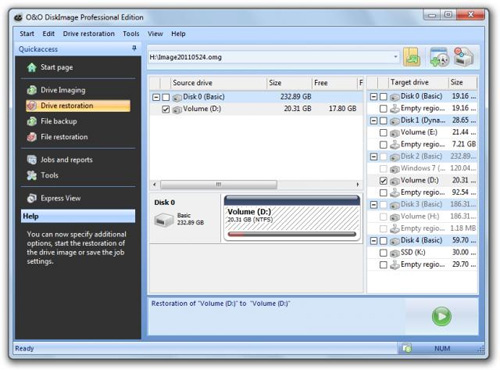Click the source list horizontal scrollbar

(x=256, y=184)
